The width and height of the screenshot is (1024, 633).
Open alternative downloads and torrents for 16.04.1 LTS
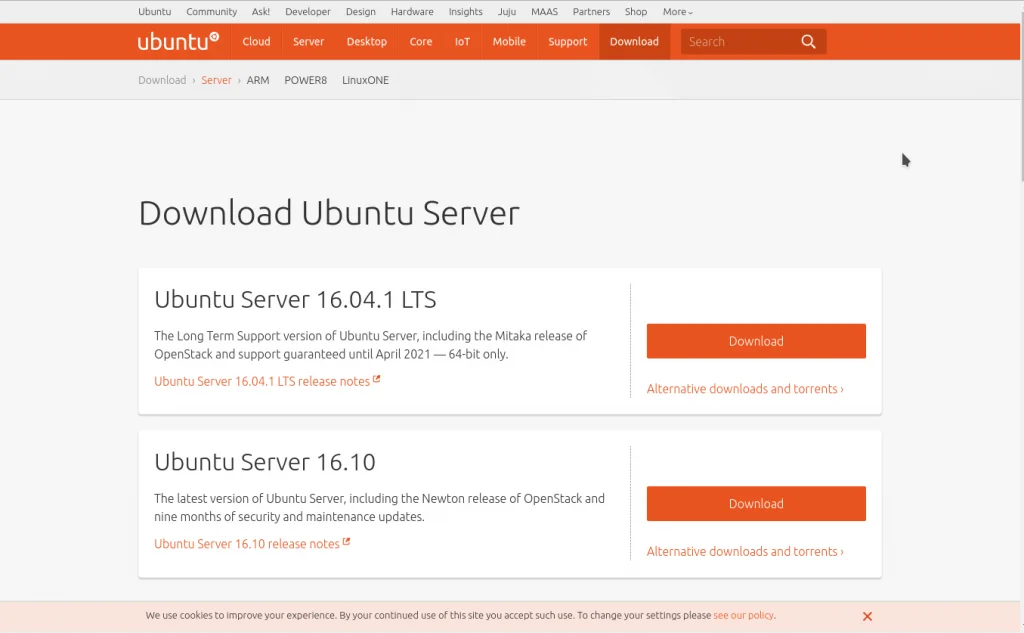tap(745, 389)
